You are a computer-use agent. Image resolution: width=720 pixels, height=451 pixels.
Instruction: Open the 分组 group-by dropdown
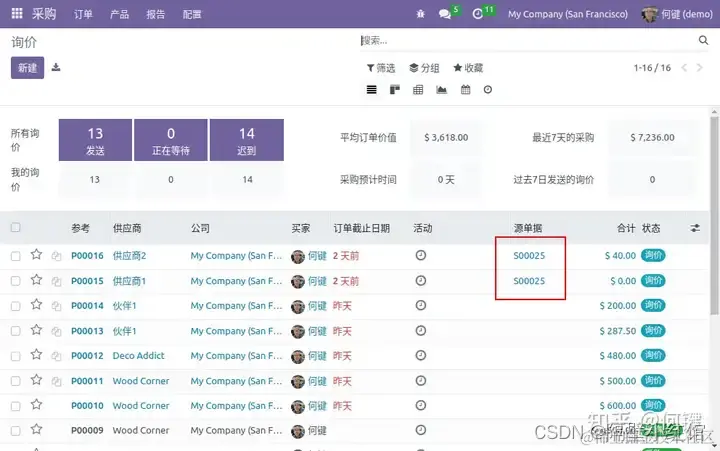(424, 68)
